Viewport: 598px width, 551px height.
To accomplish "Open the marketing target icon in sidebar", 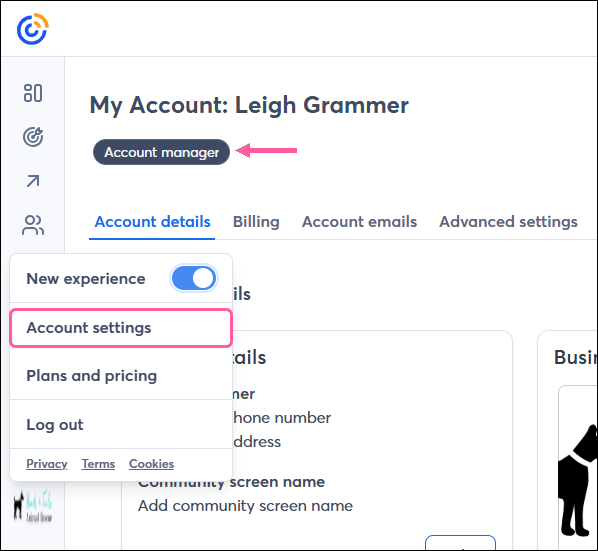I will click(x=33, y=137).
